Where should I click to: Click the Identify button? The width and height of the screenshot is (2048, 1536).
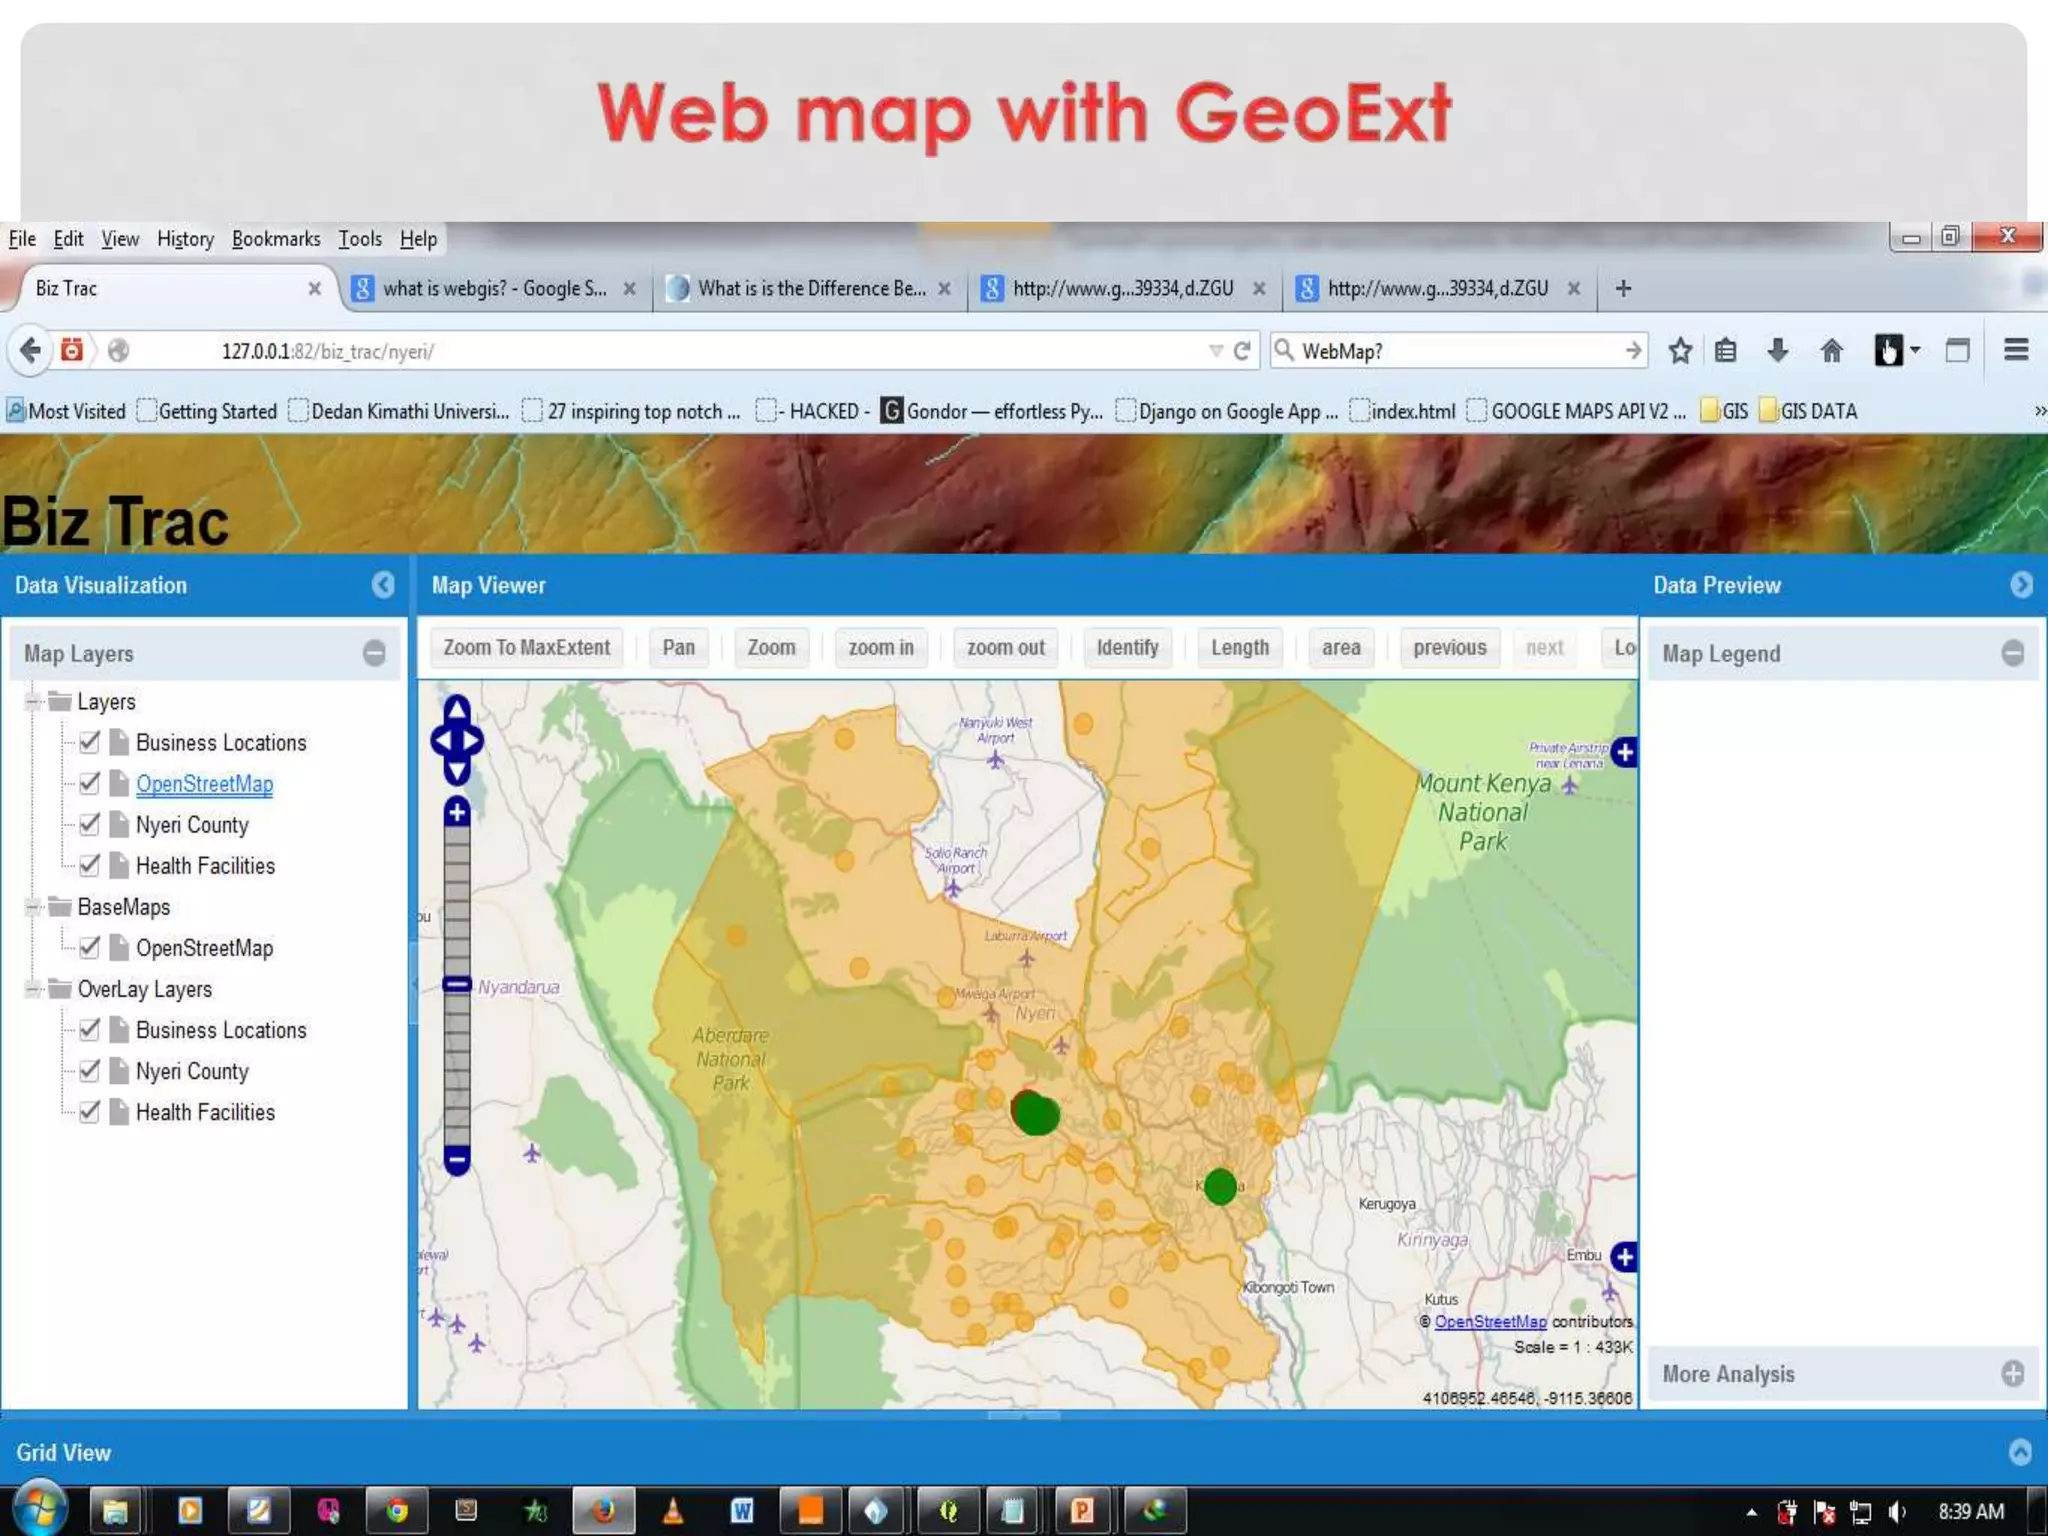(1127, 648)
